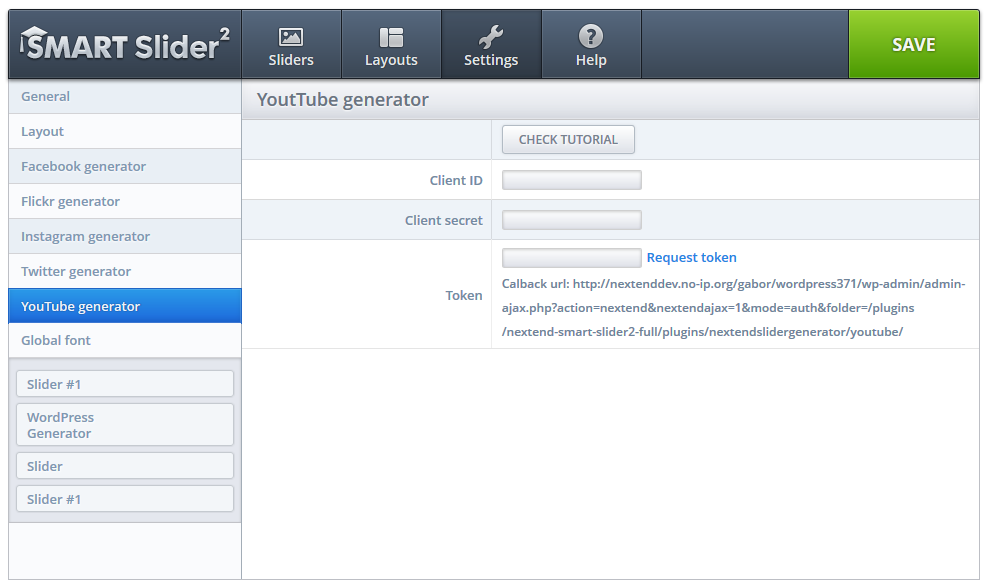
Task: Open Twitter generator settings
Action: click(x=125, y=271)
